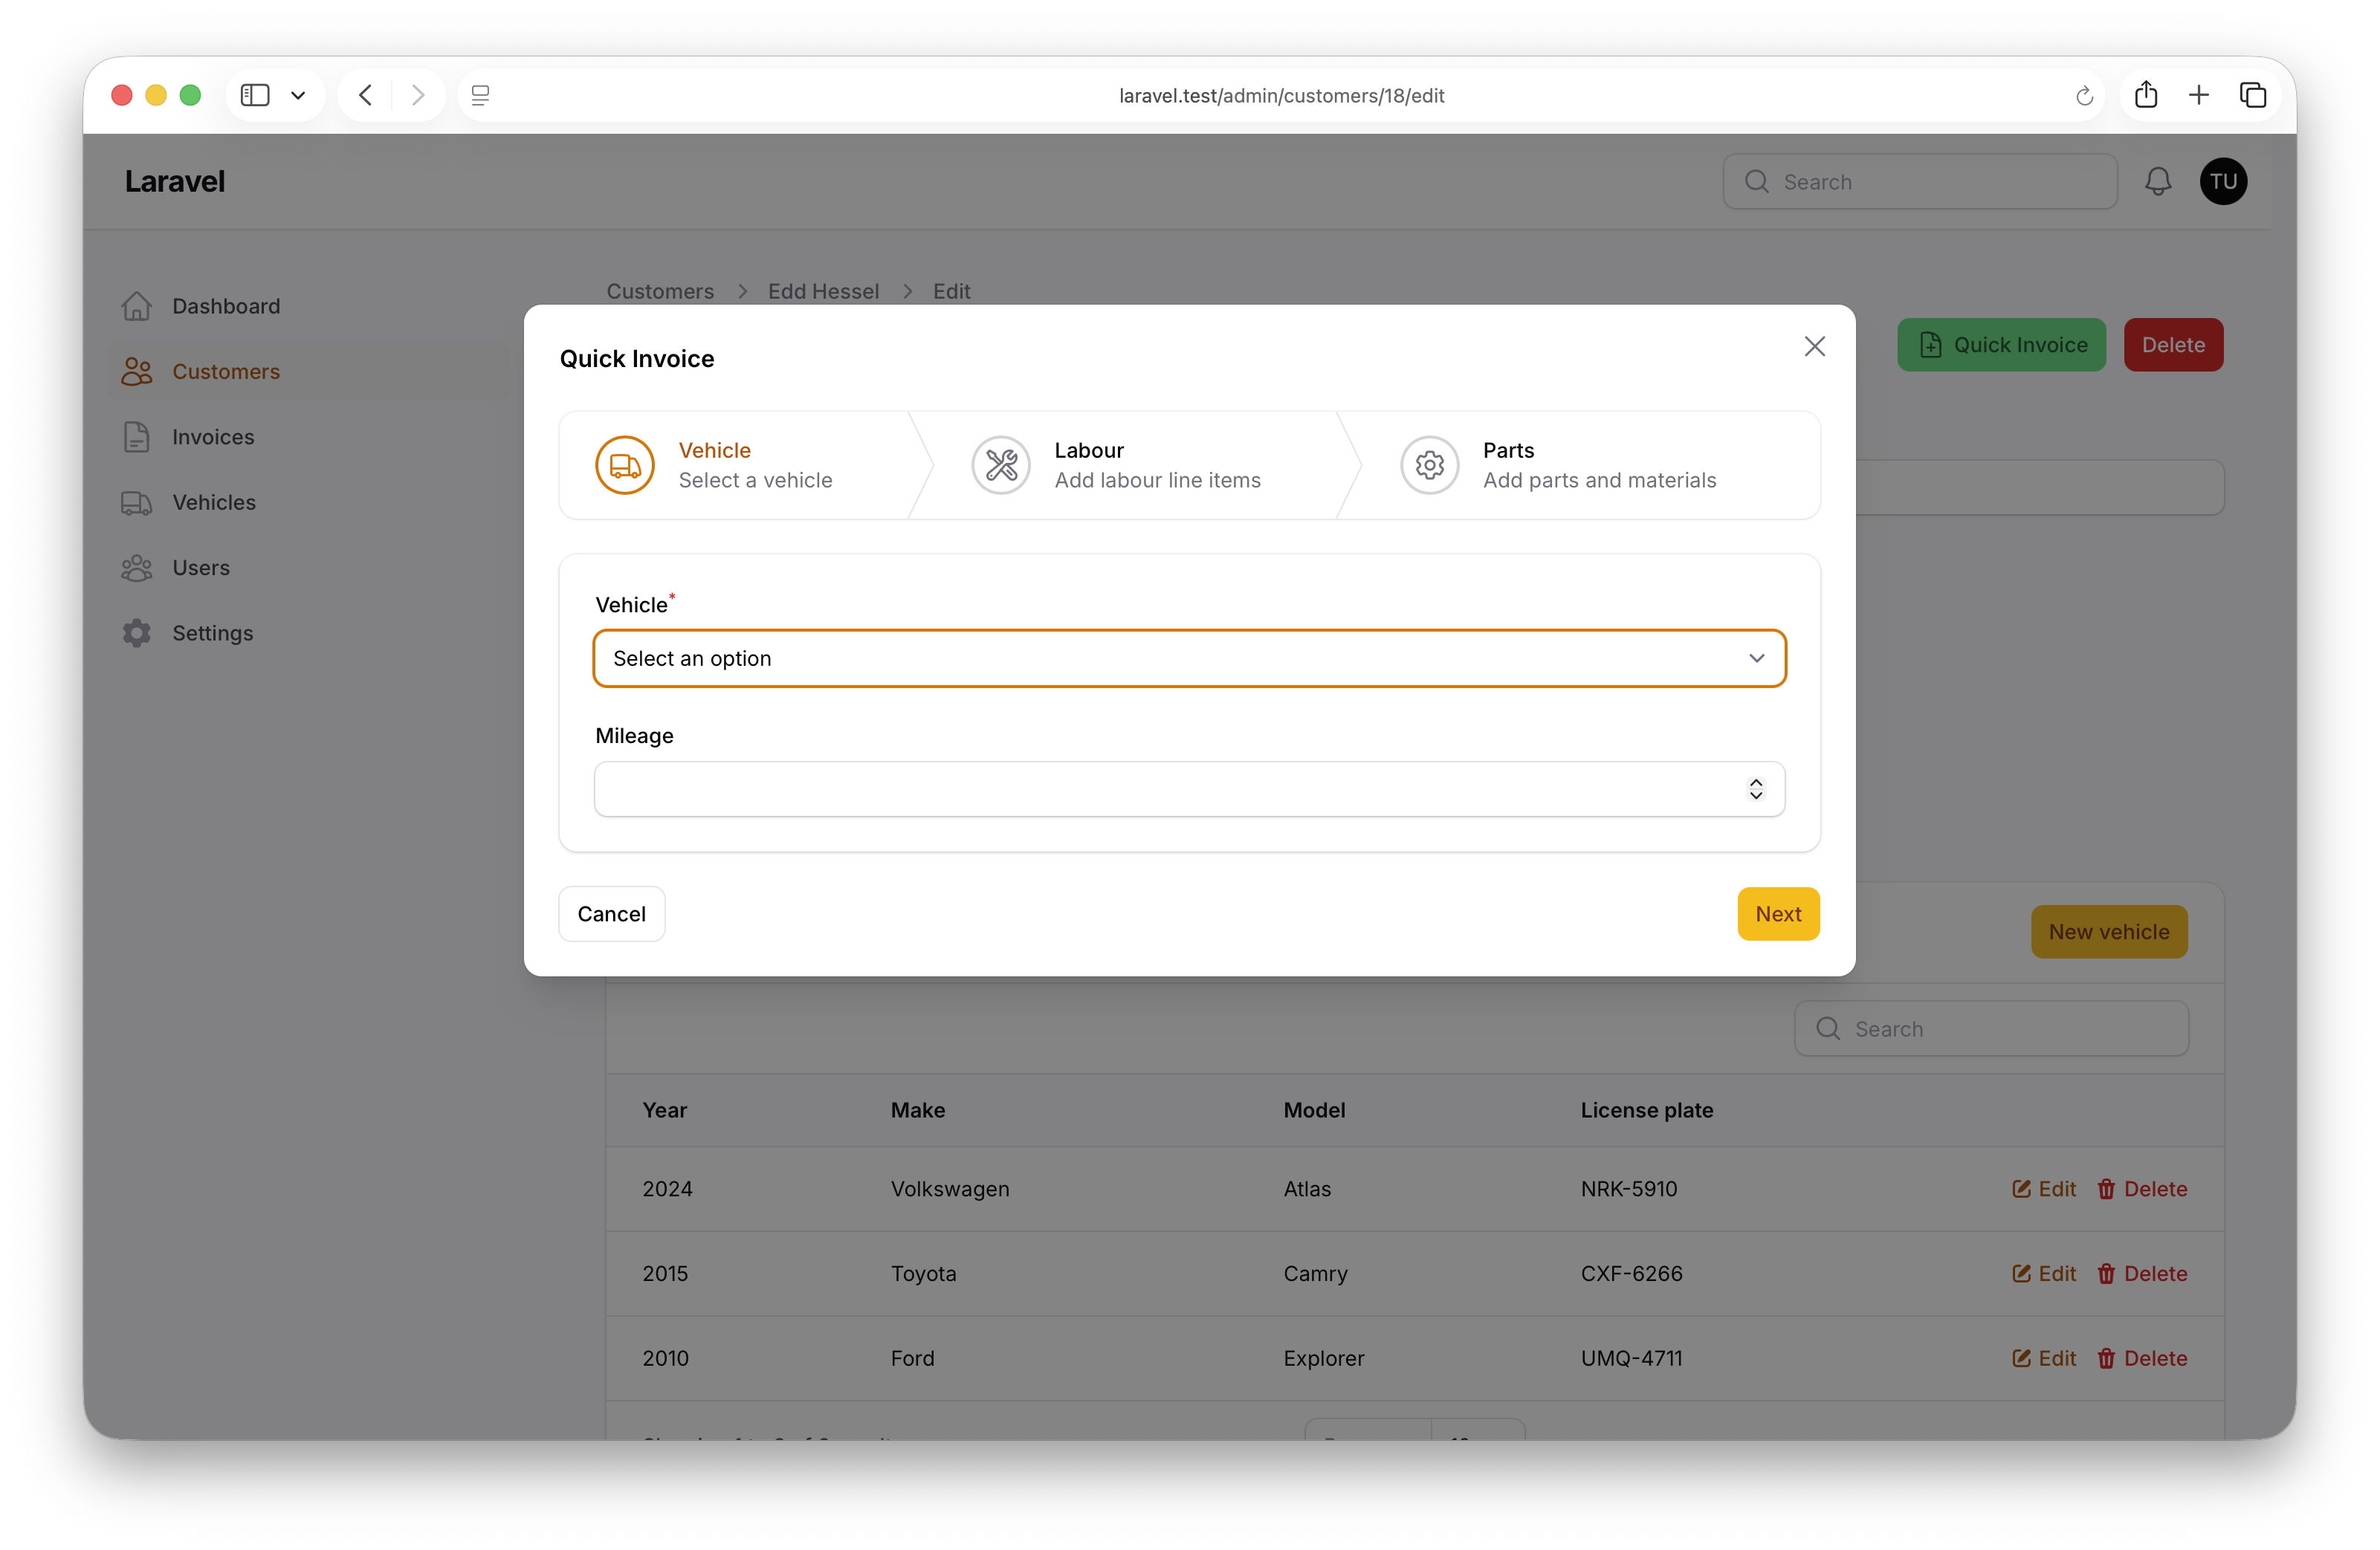
Task: Open Invoices in the sidebar
Action: [213, 437]
